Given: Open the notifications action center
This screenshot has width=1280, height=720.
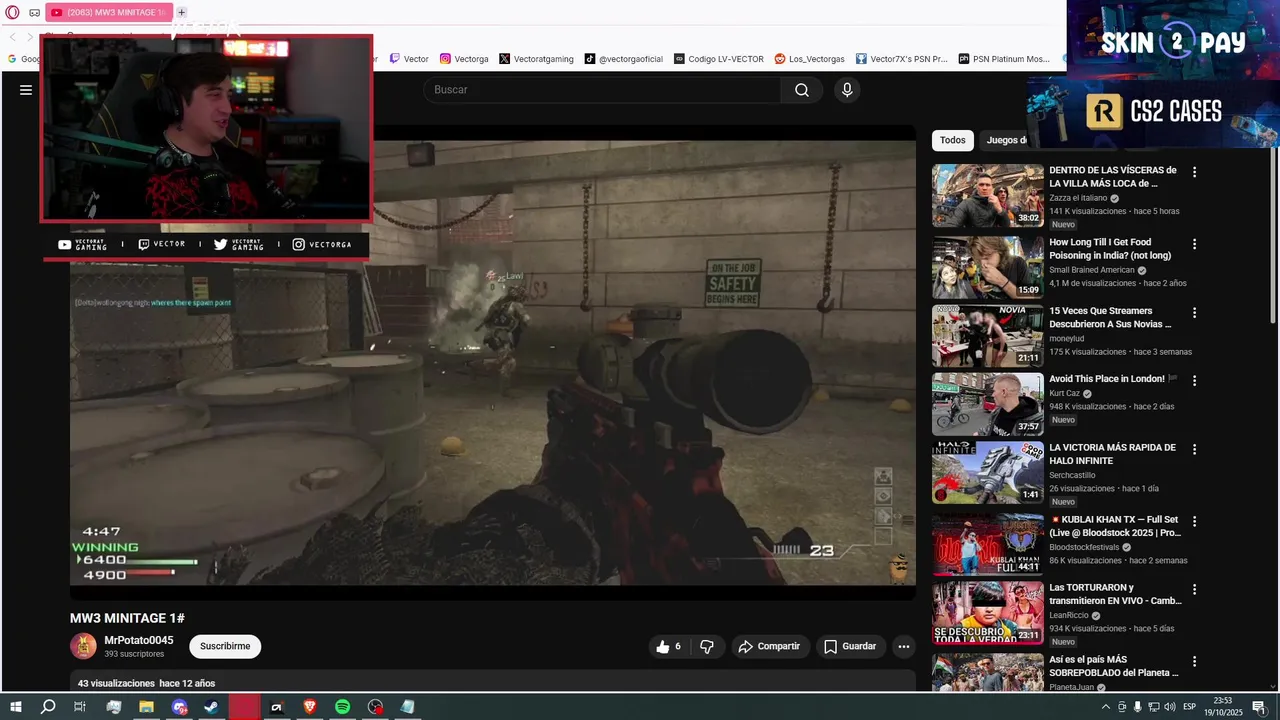Looking at the screenshot, I should 1259,707.
